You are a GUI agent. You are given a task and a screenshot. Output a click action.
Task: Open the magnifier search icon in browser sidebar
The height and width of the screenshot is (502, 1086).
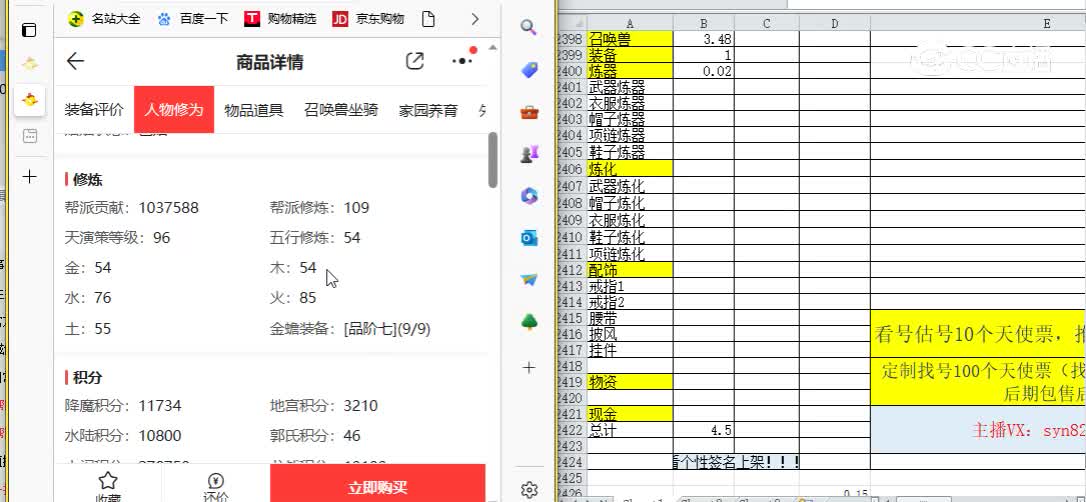point(529,28)
